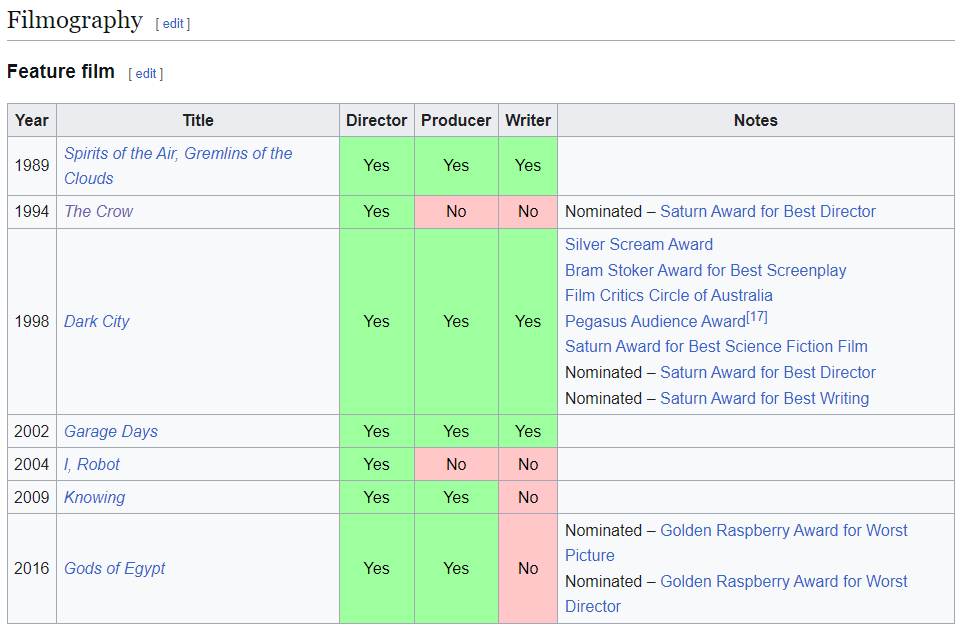
Task: Go to the Garage Days article
Action: click(x=111, y=431)
